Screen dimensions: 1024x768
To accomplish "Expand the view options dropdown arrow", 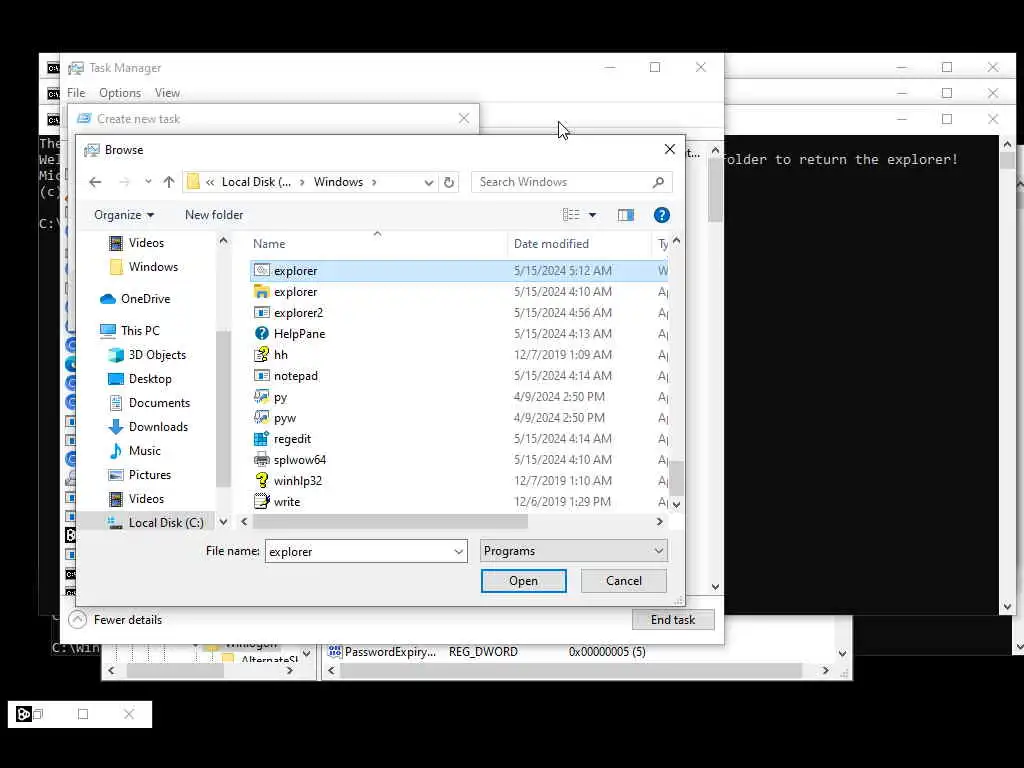I will pos(592,215).
